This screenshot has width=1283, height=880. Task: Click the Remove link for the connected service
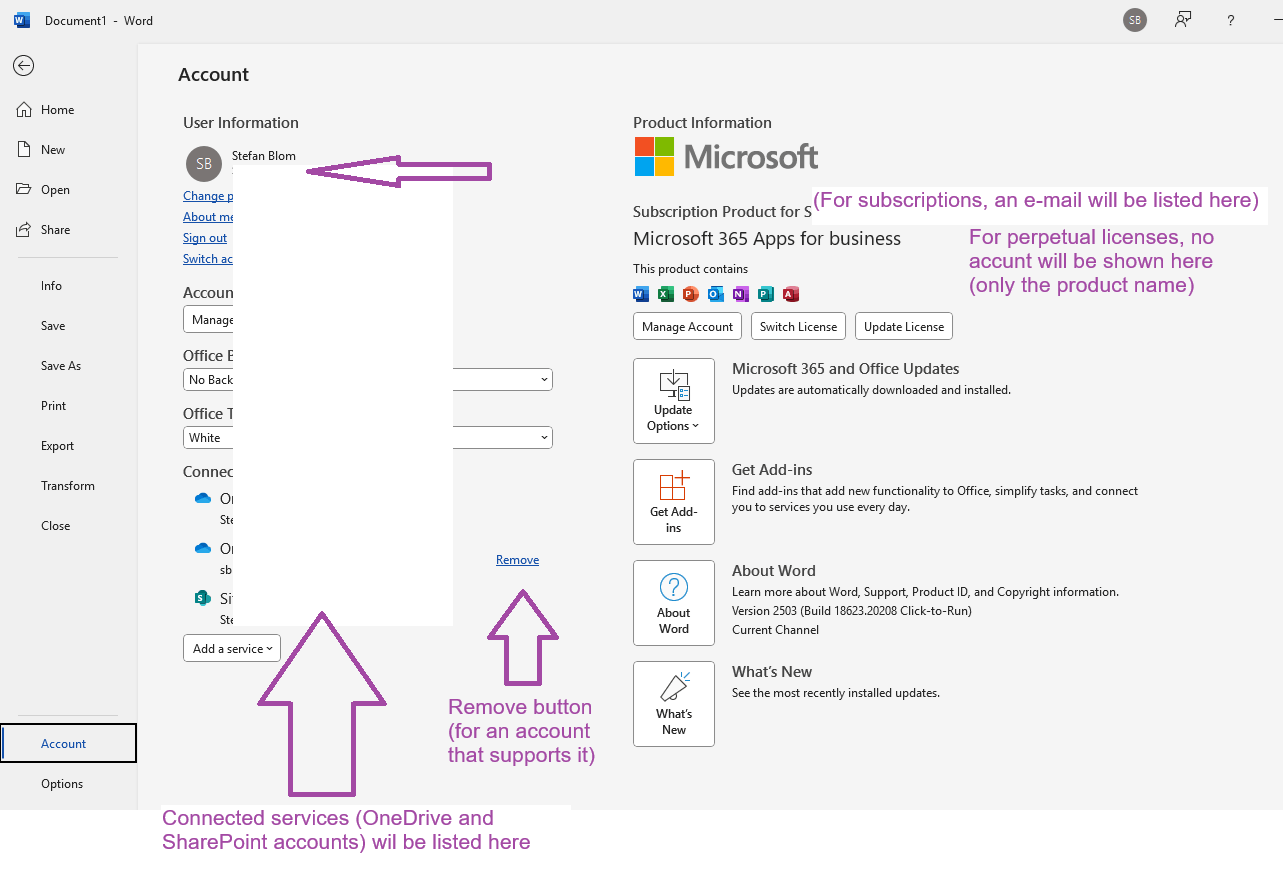point(517,560)
